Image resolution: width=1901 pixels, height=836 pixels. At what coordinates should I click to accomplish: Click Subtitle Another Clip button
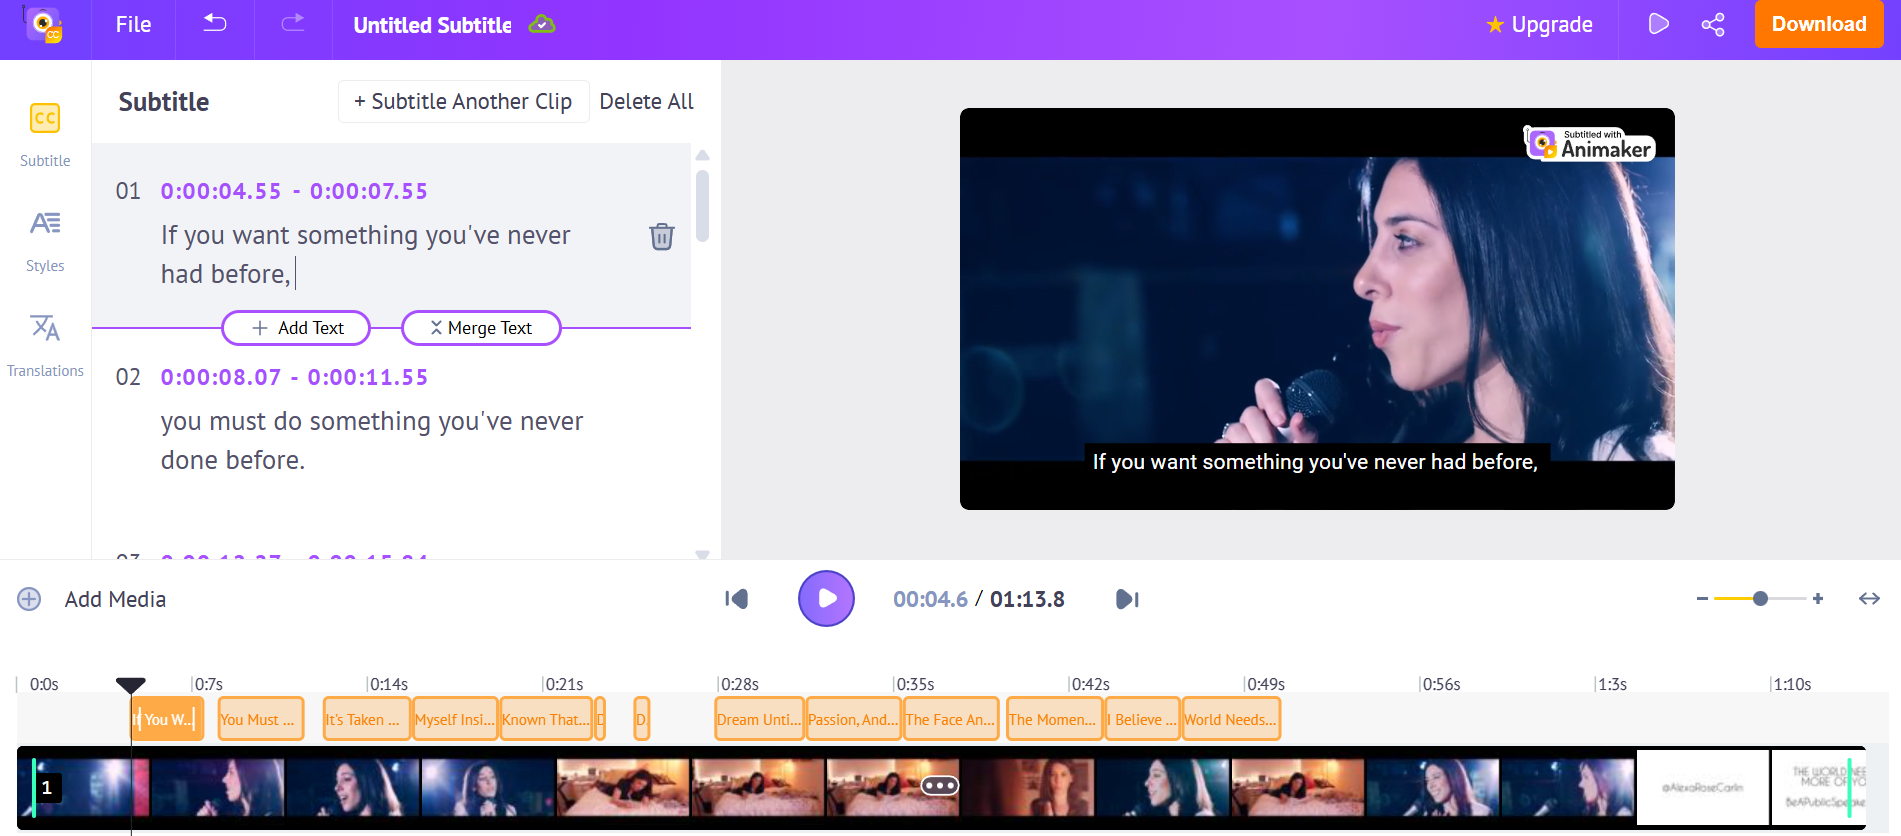(463, 102)
